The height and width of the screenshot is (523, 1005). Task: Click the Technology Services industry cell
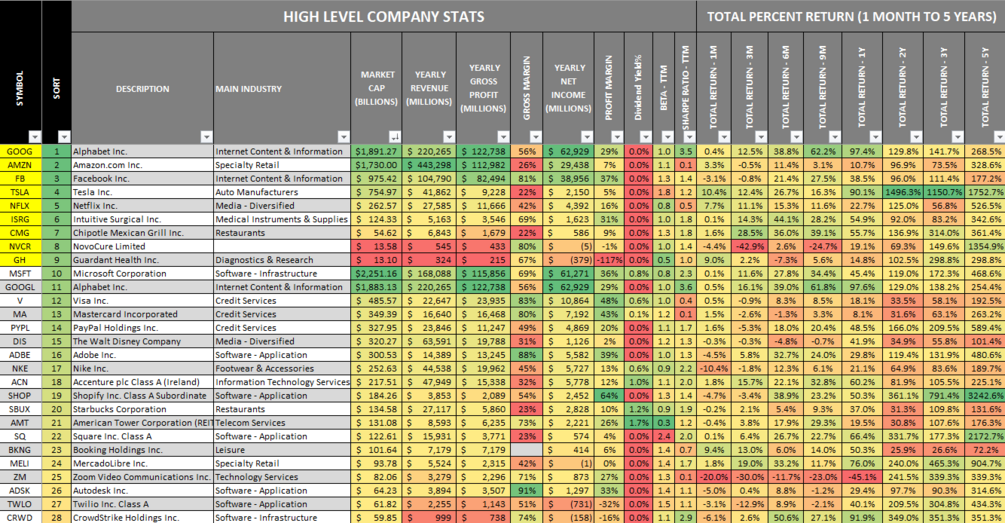[x=282, y=477]
